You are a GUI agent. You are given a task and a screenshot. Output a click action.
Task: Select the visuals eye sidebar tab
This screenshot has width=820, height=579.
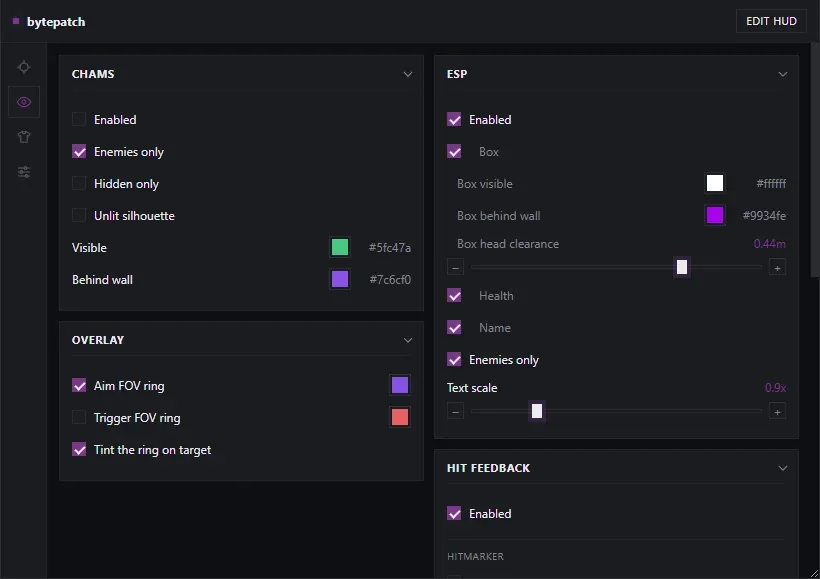pyautogui.click(x=24, y=102)
